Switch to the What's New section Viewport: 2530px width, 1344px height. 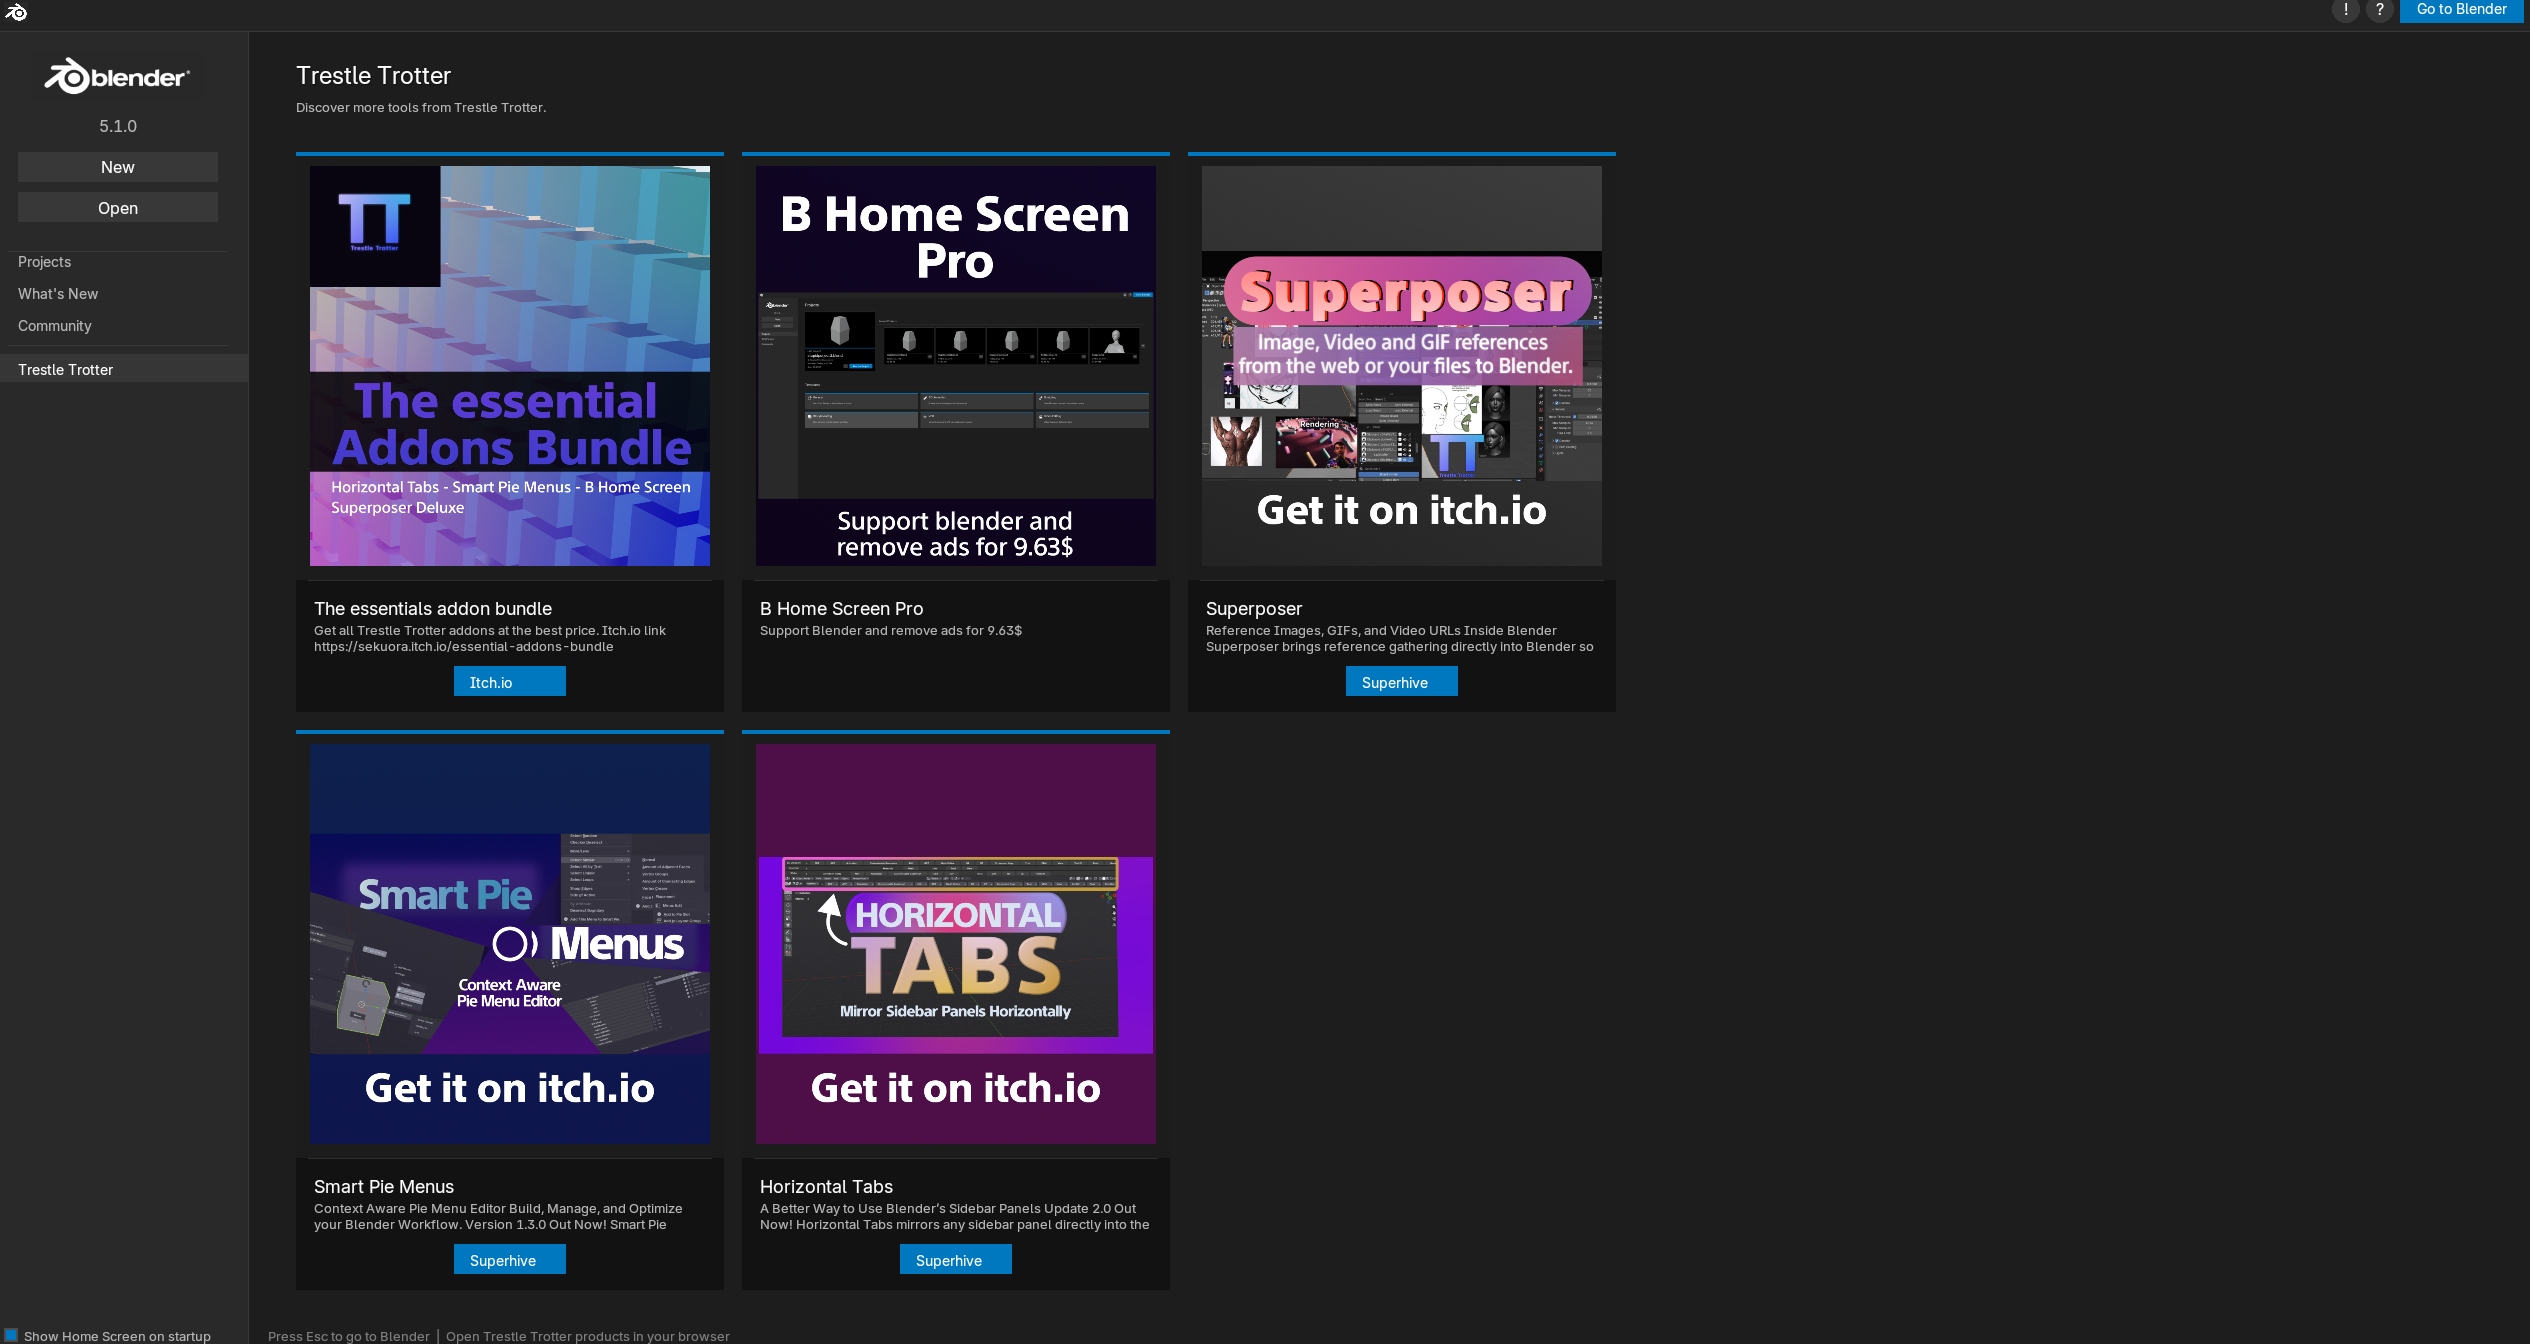click(x=57, y=293)
